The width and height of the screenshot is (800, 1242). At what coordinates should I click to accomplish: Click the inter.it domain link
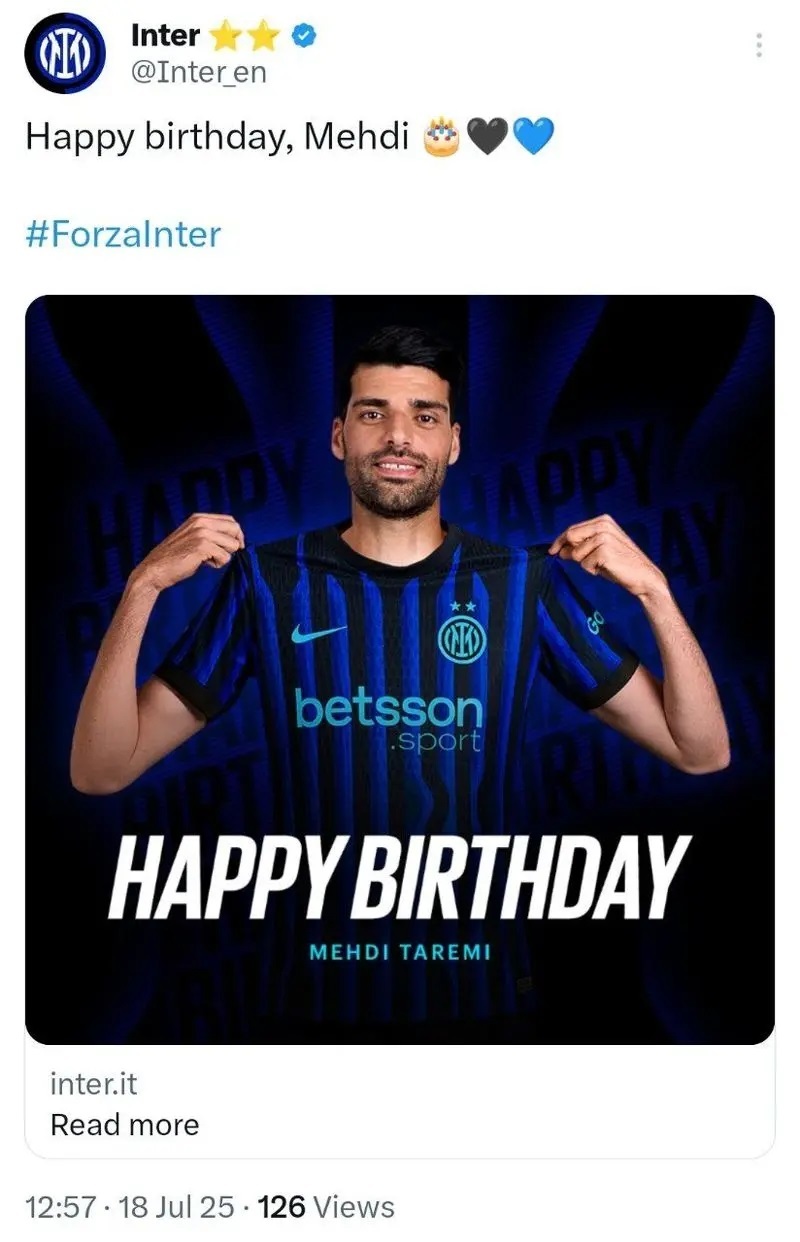pos(93,1082)
